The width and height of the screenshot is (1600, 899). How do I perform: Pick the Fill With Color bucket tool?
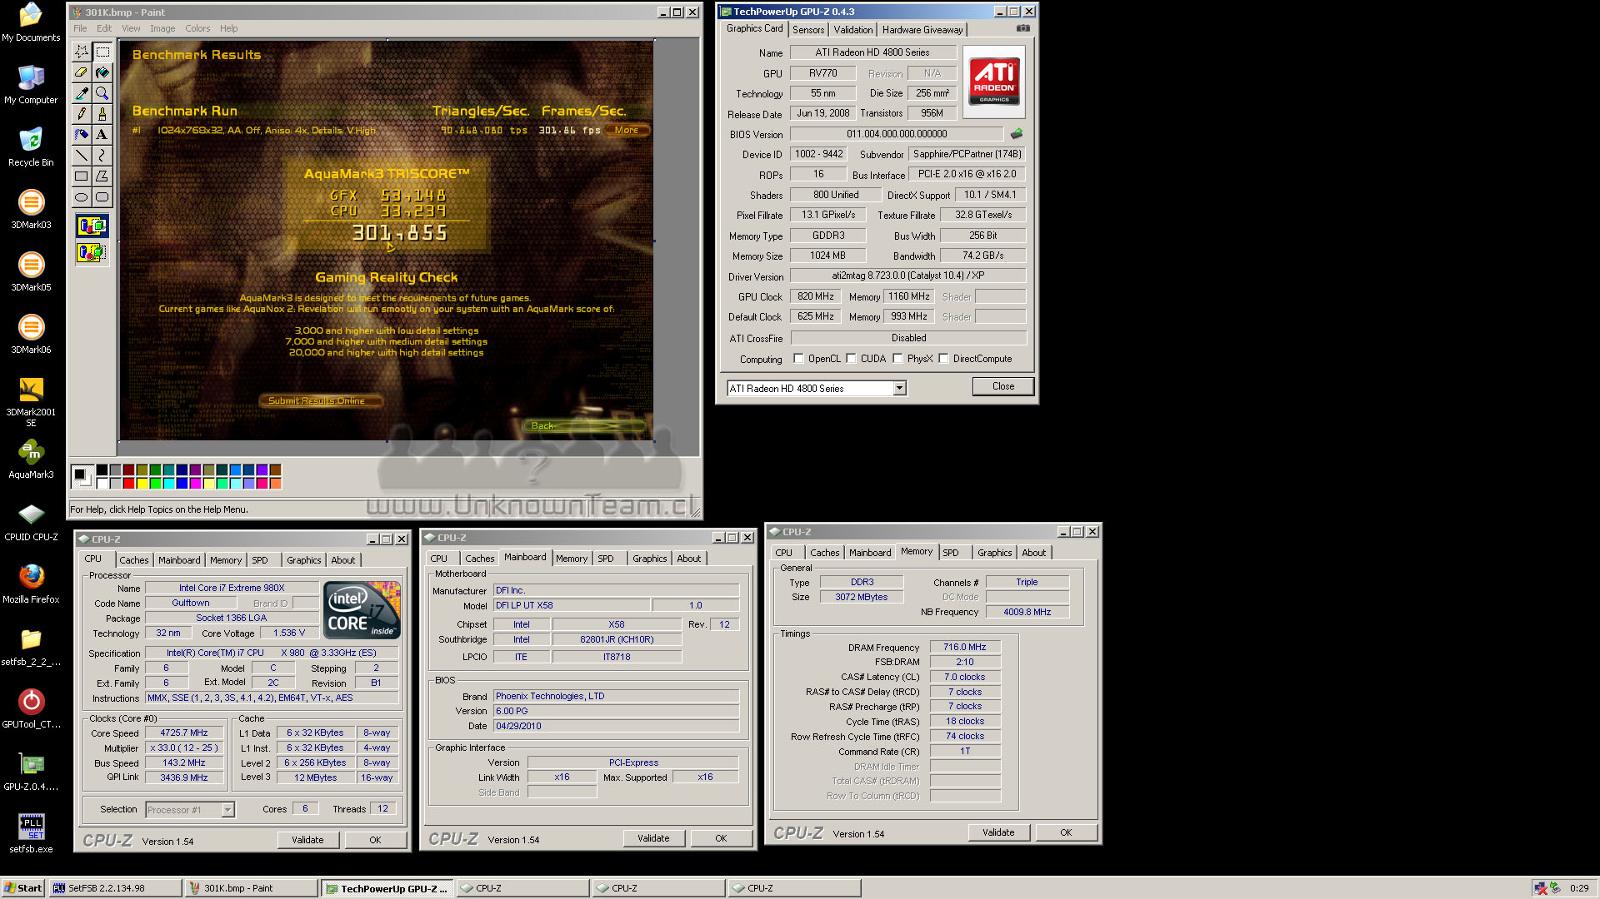point(102,72)
